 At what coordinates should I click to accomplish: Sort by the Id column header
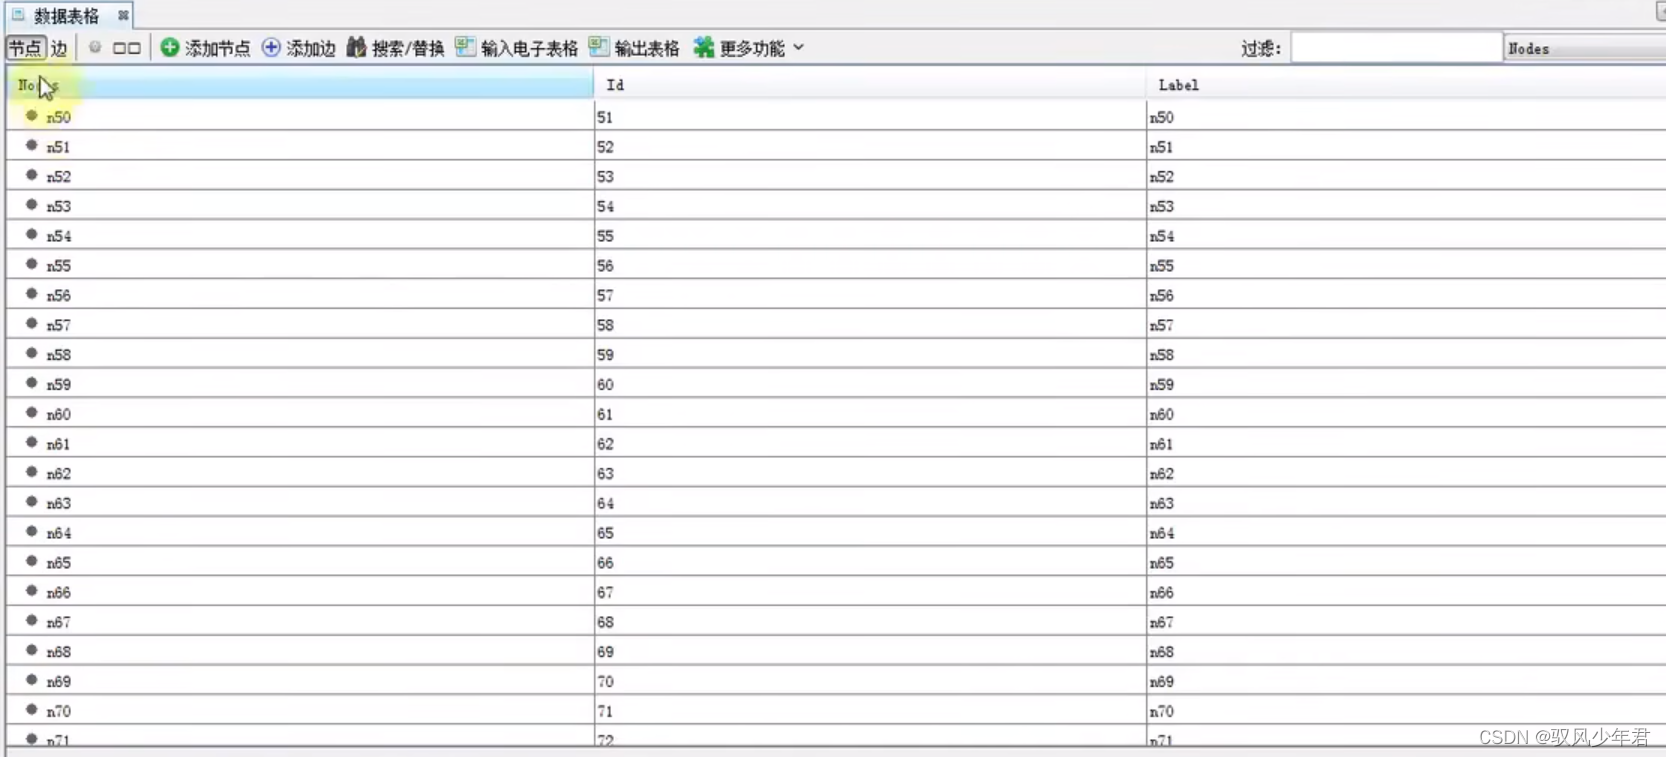tap(870, 85)
